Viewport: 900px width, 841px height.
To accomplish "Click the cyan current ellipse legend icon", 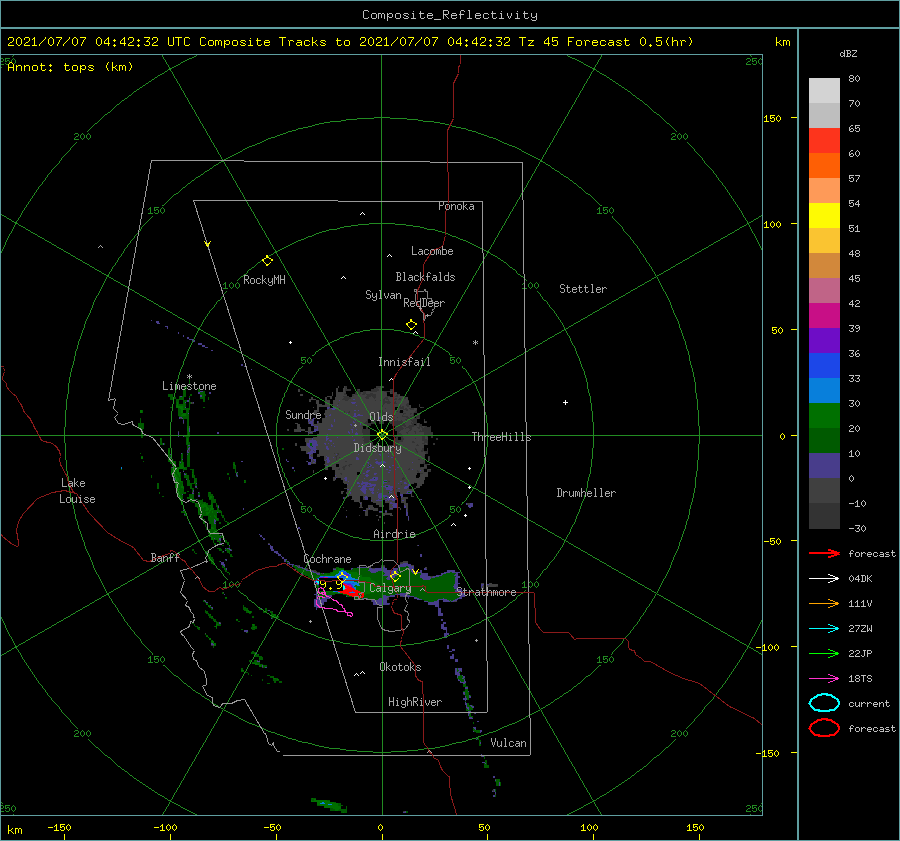I will pos(824,703).
